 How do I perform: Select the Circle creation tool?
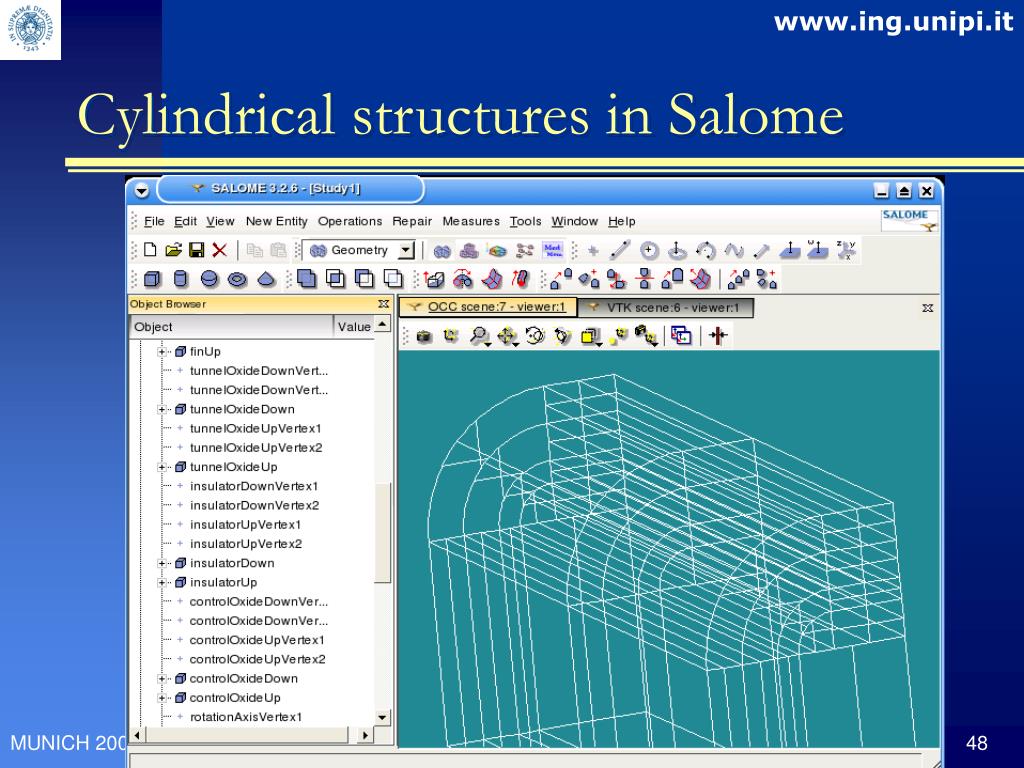pyautogui.click(x=648, y=250)
